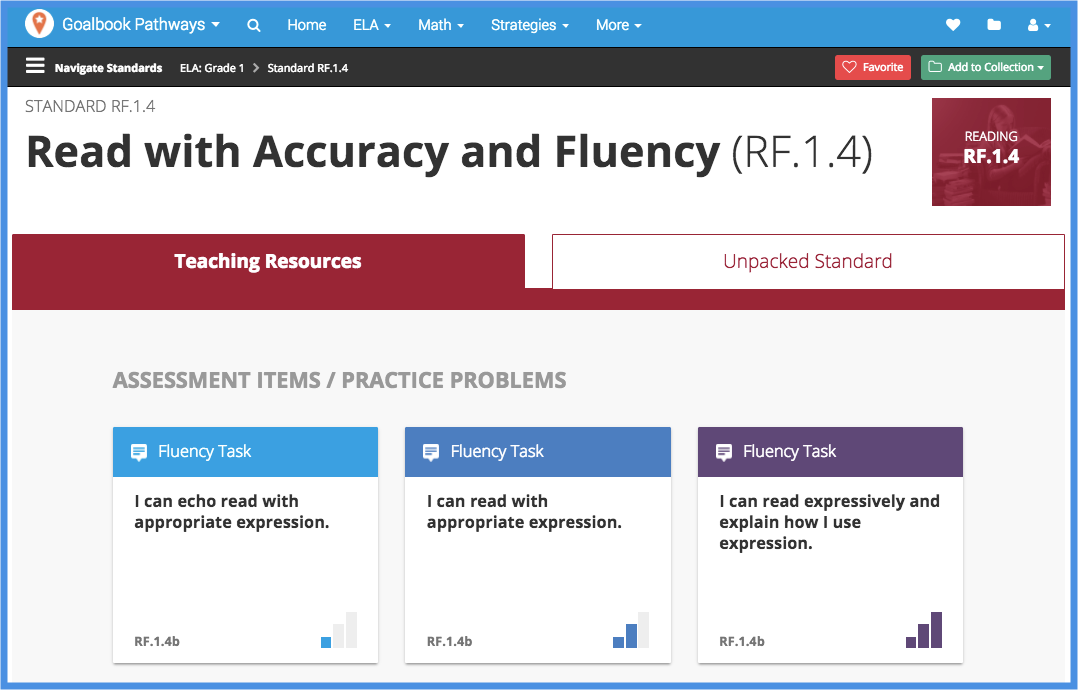
Task: Click the difficulty bar chart on the purple card
Action: point(924,630)
